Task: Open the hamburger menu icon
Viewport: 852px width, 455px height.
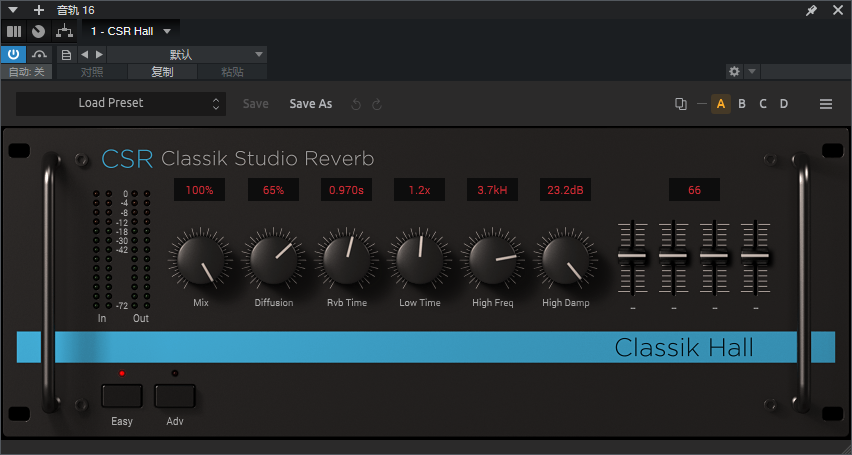Action: (826, 104)
